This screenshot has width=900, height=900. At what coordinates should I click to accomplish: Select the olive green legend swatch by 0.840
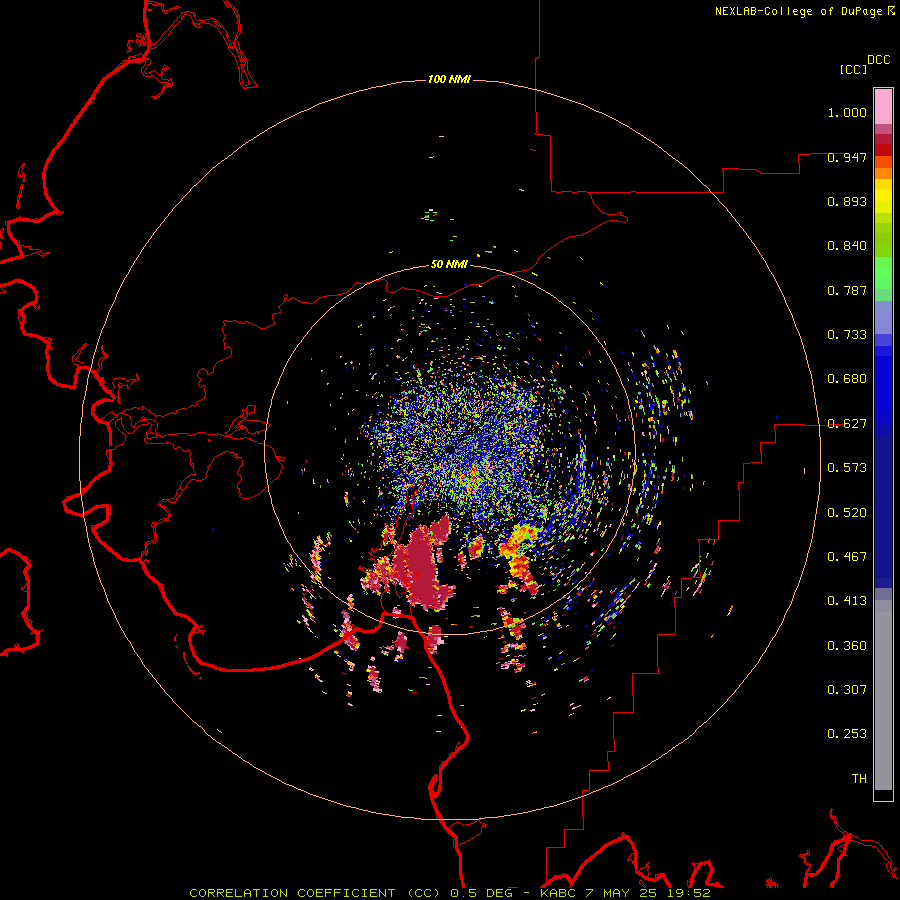883,240
